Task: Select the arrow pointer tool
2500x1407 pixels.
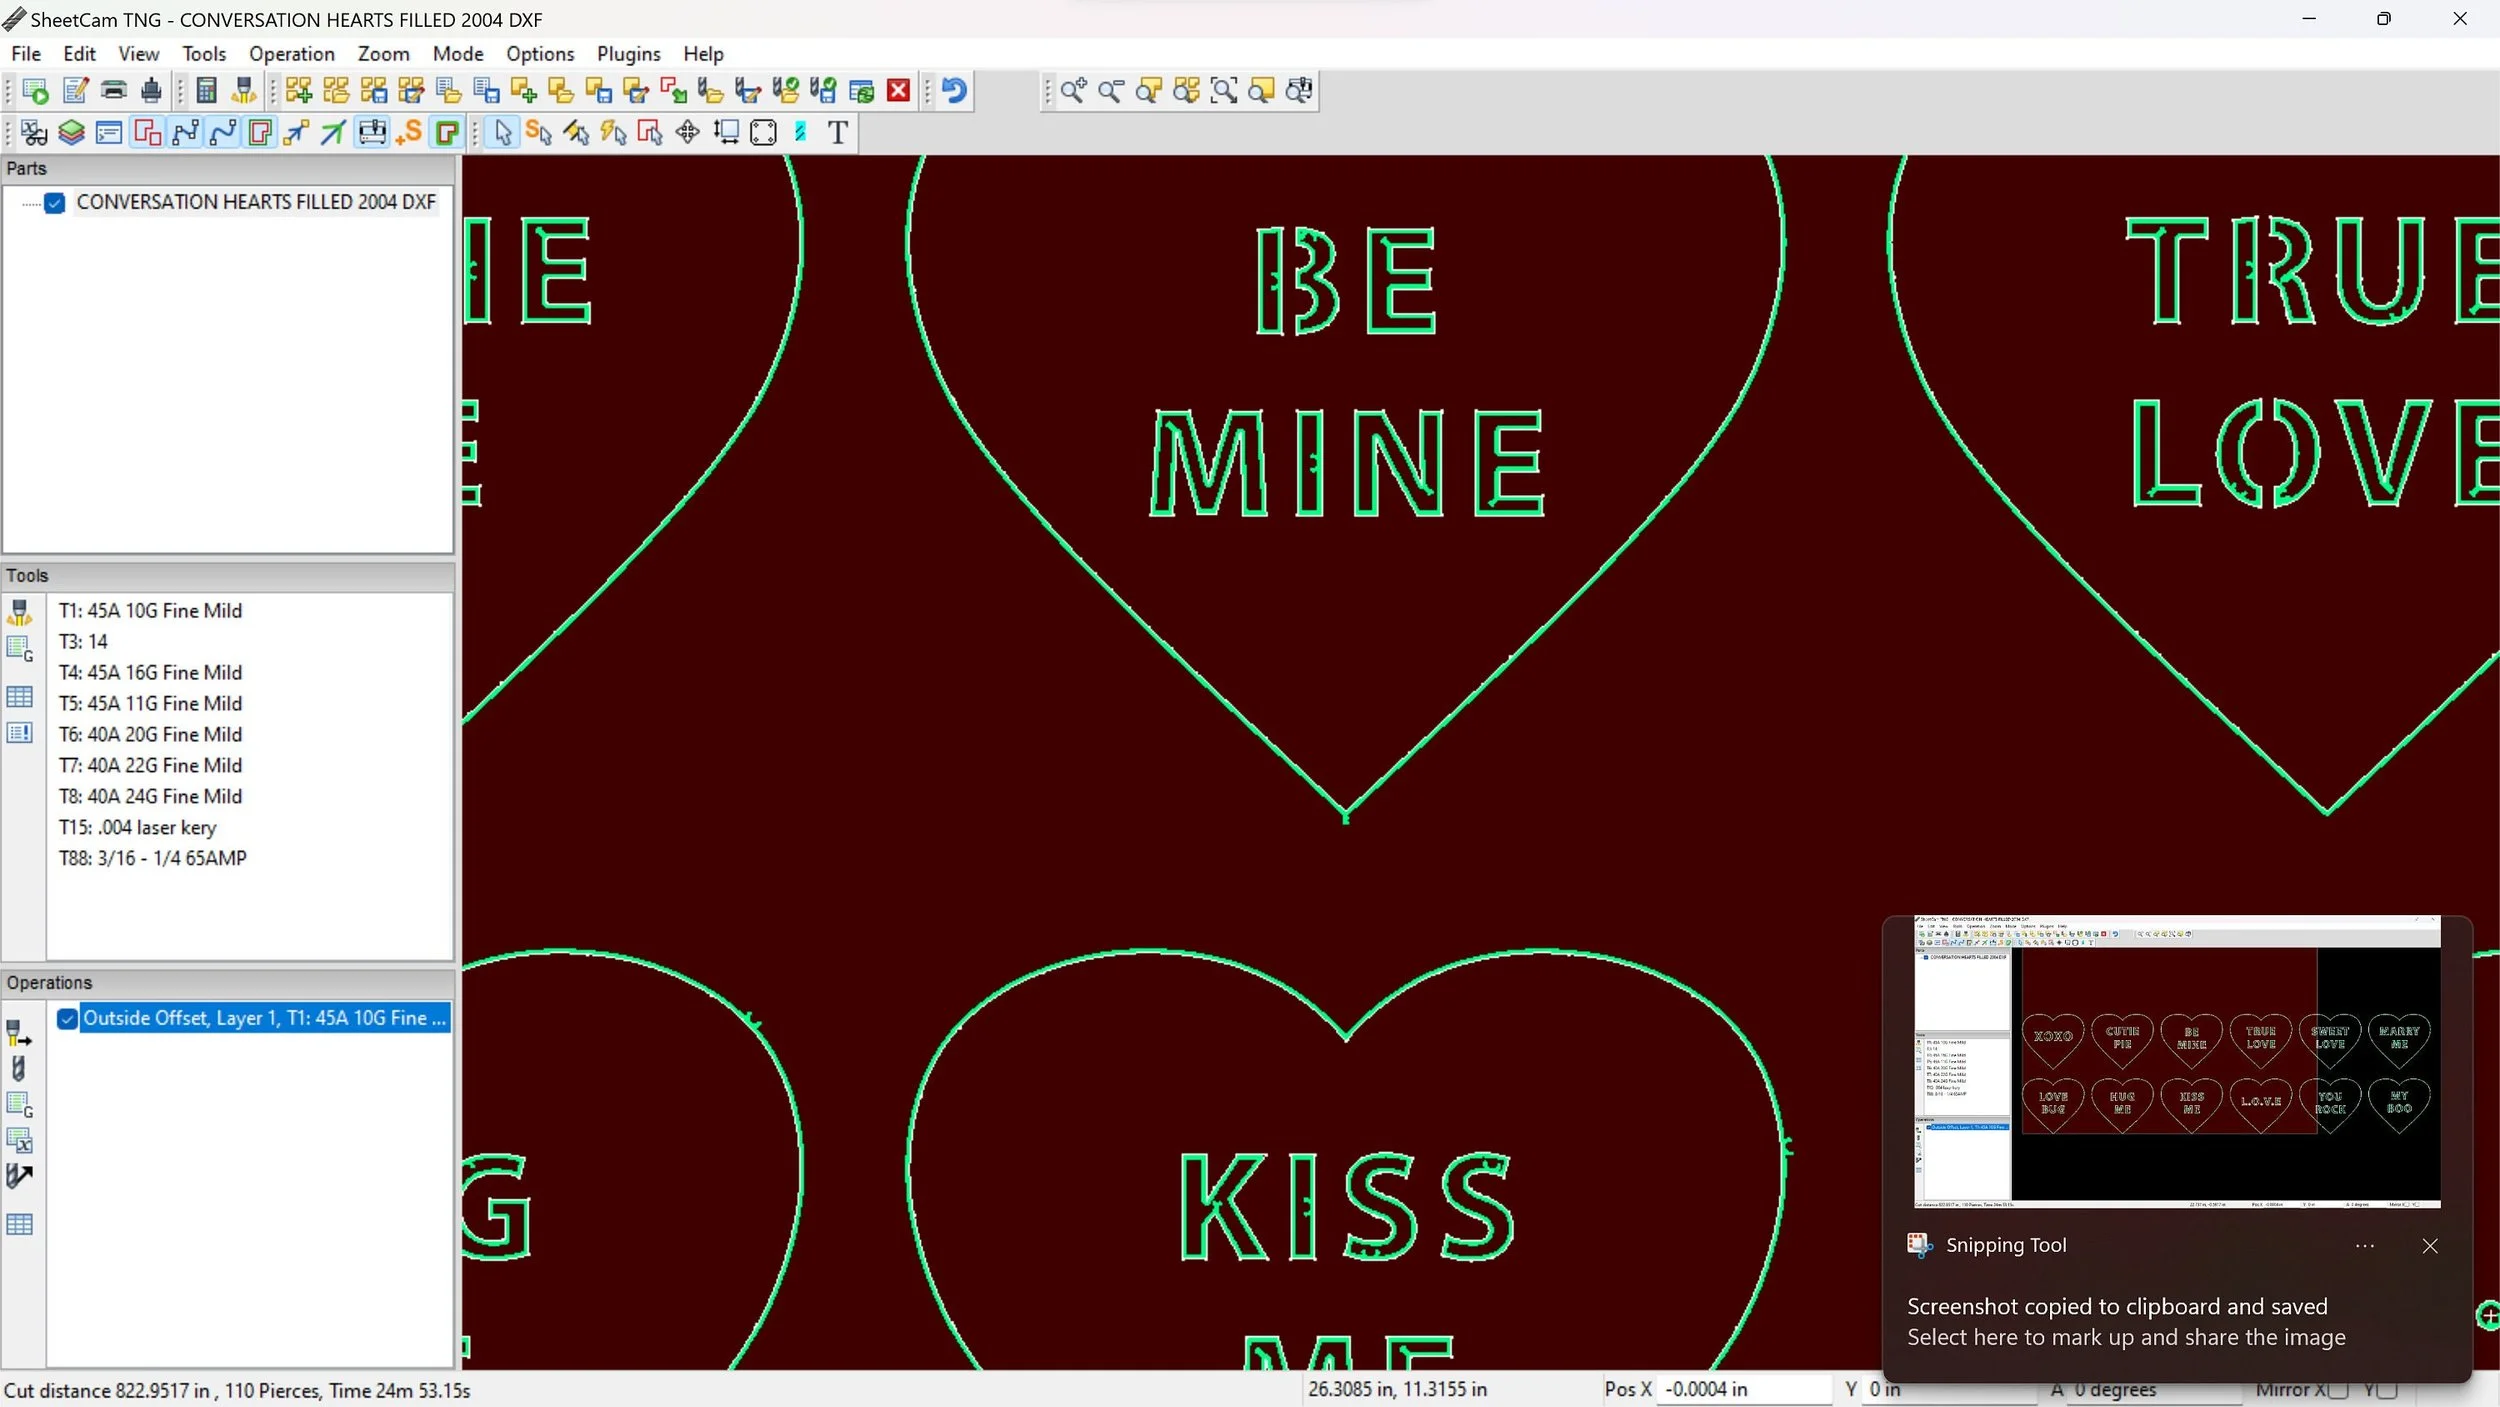Action: pyautogui.click(x=503, y=132)
